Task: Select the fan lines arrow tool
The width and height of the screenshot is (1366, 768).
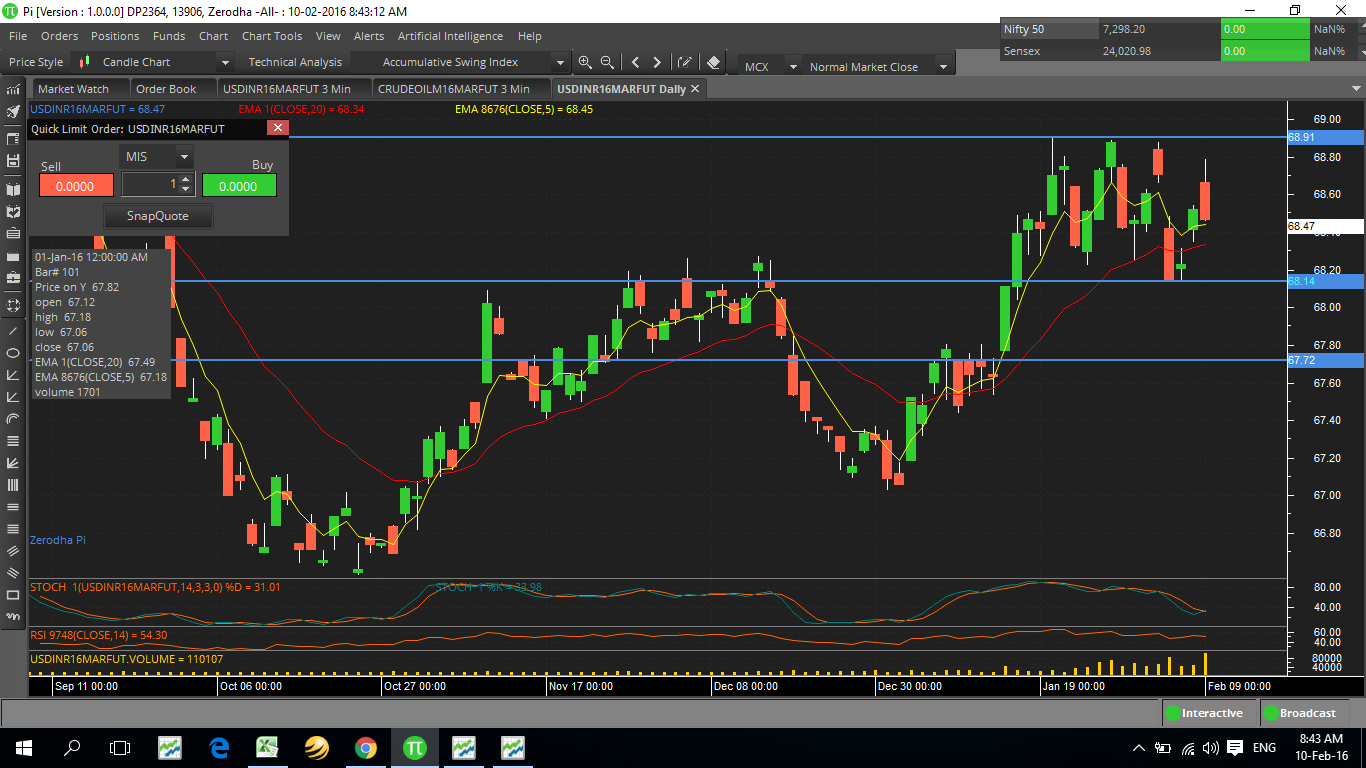Action: click(x=13, y=463)
